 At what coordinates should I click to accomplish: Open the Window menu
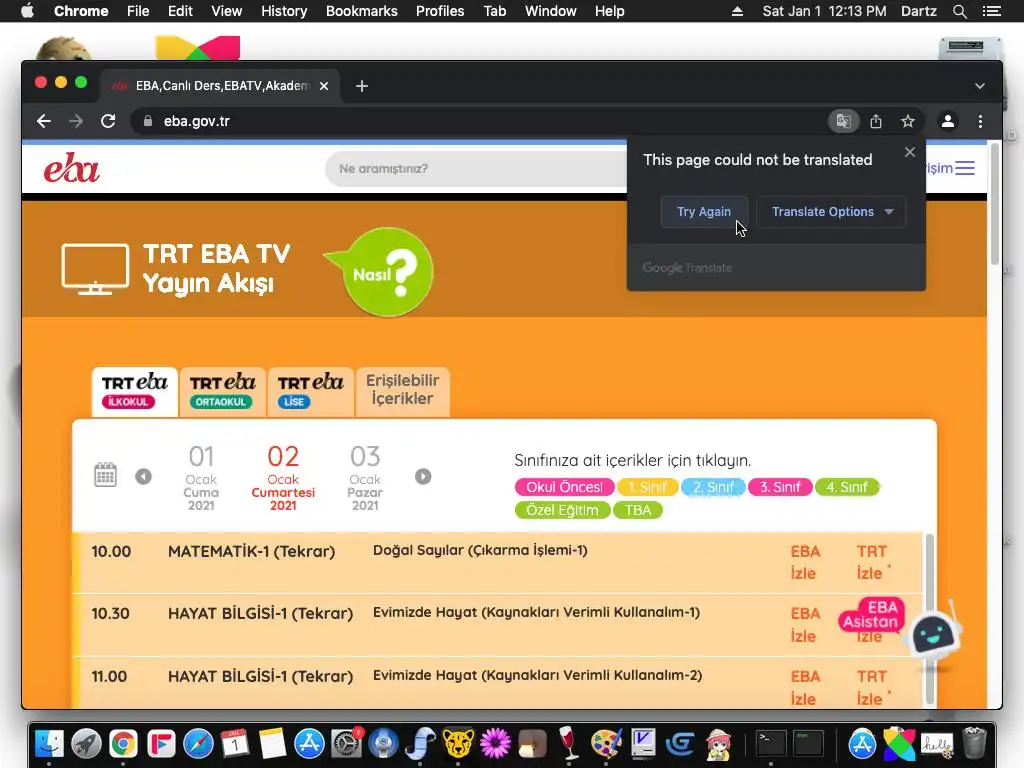[551, 11]
